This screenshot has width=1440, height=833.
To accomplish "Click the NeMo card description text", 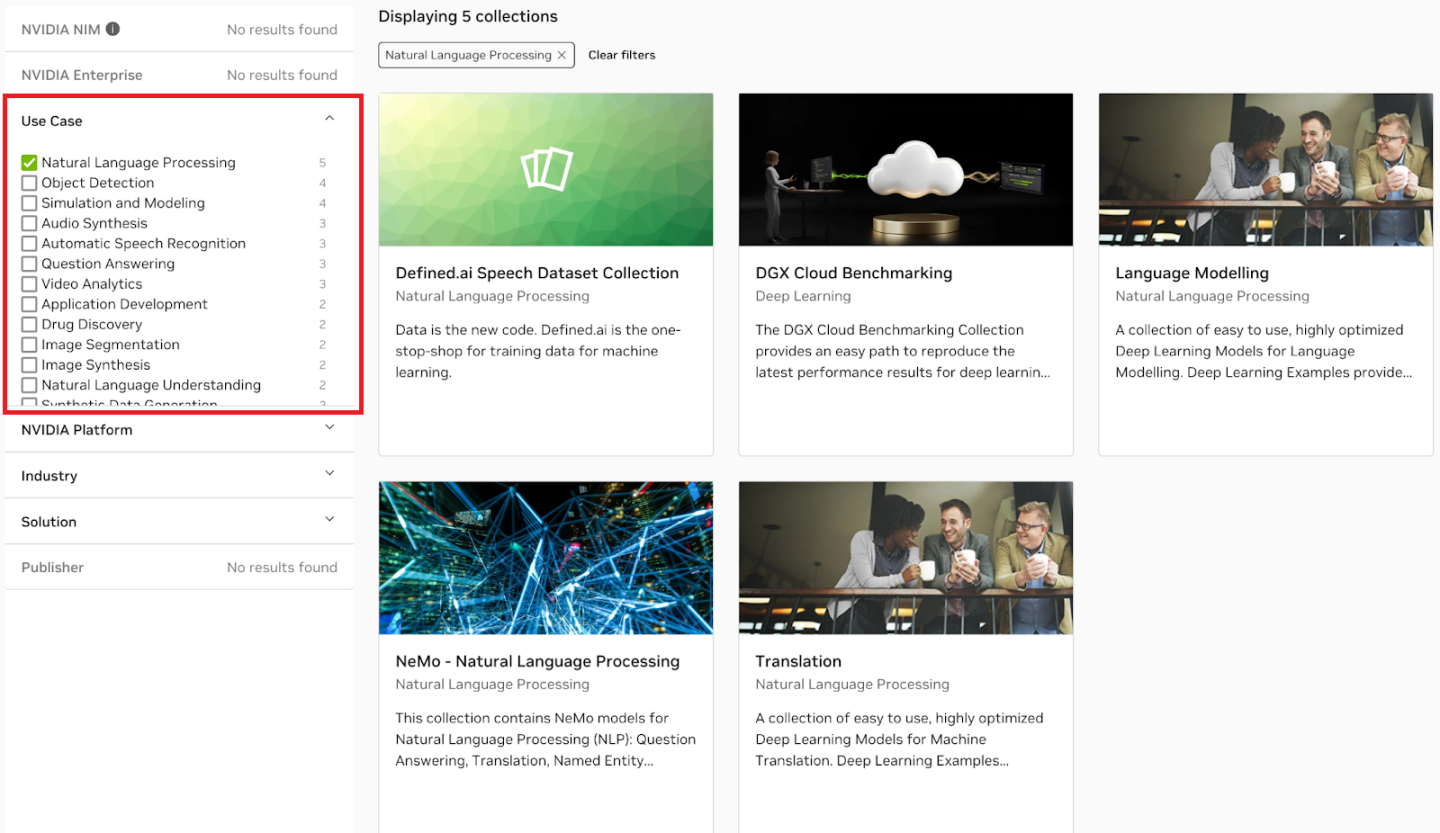I will [x=545, y=739].
